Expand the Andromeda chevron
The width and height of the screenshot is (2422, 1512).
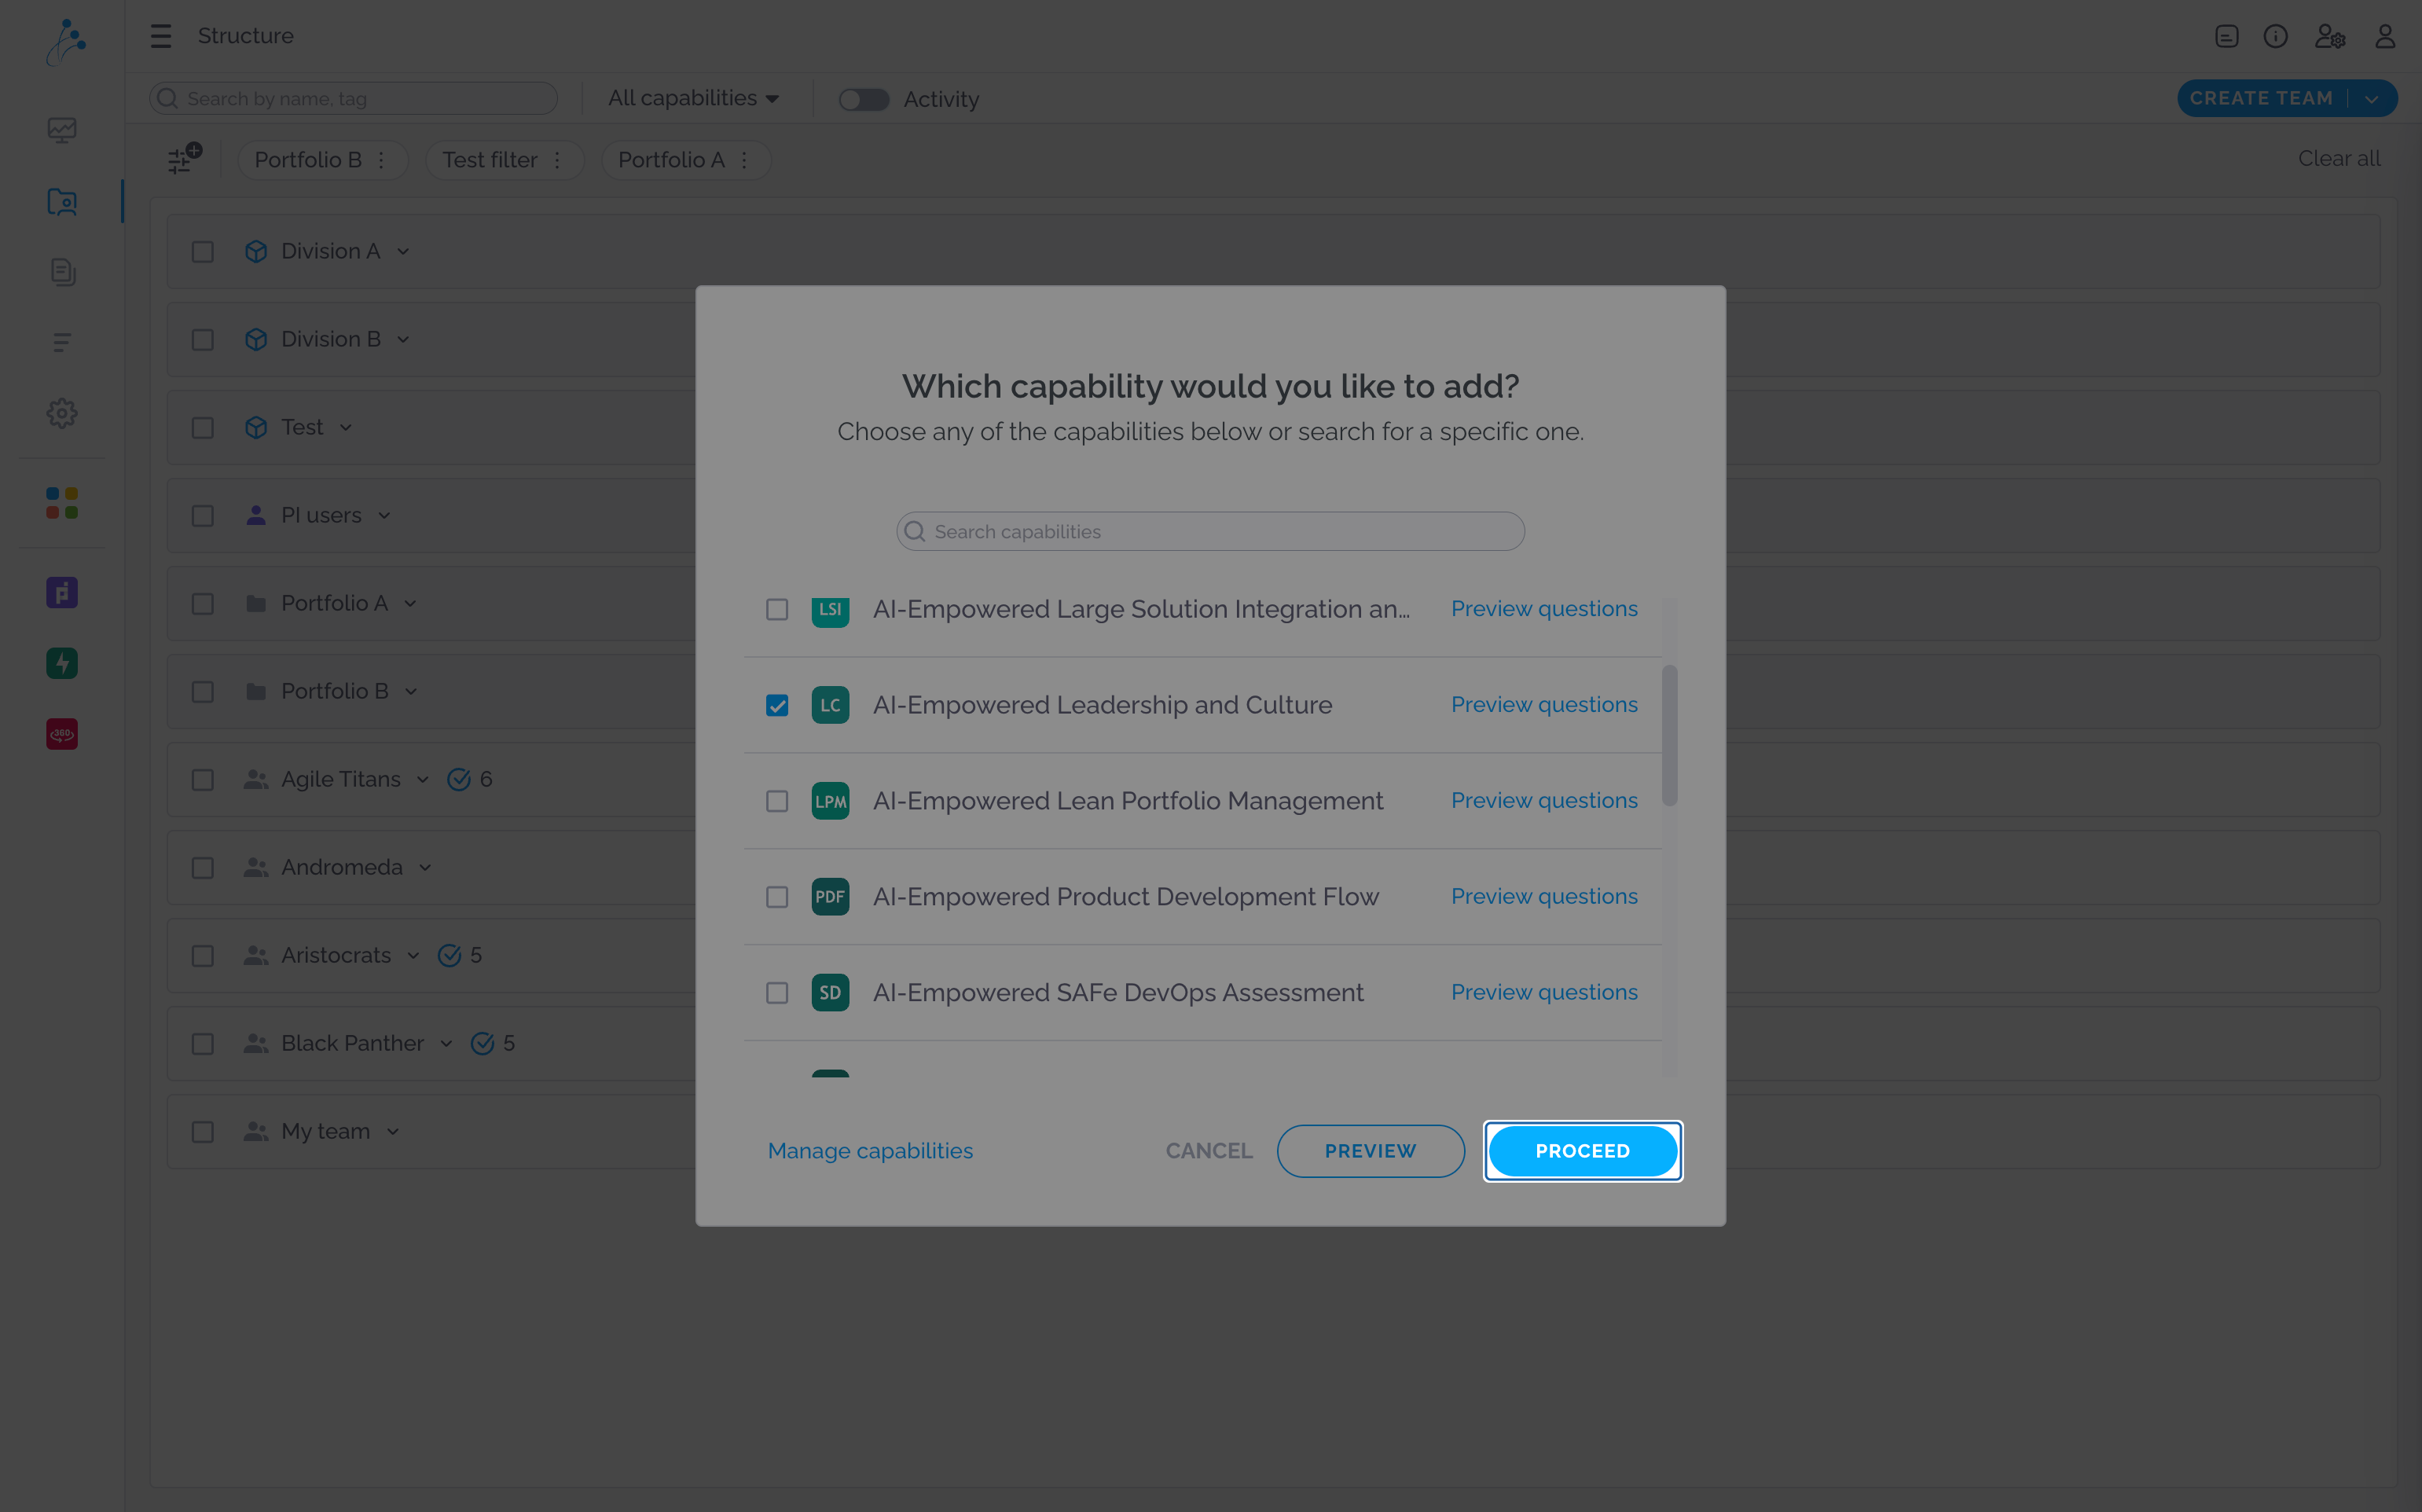coord(425,867)
